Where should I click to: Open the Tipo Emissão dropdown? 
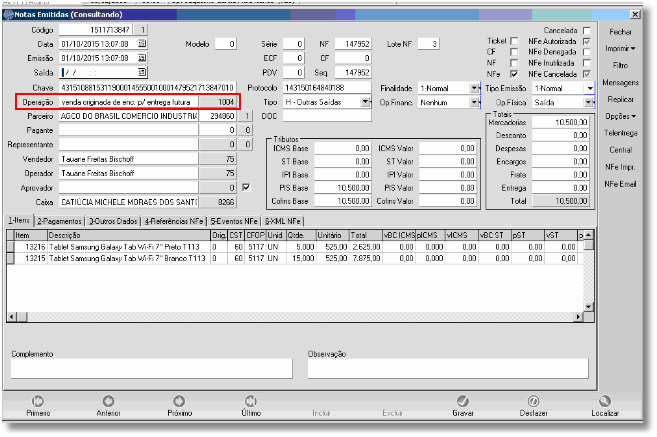click(x=590, y=88)
